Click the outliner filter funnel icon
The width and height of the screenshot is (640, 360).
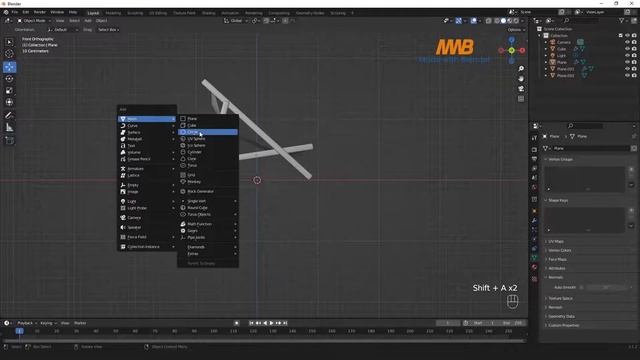tap(621, 20)
